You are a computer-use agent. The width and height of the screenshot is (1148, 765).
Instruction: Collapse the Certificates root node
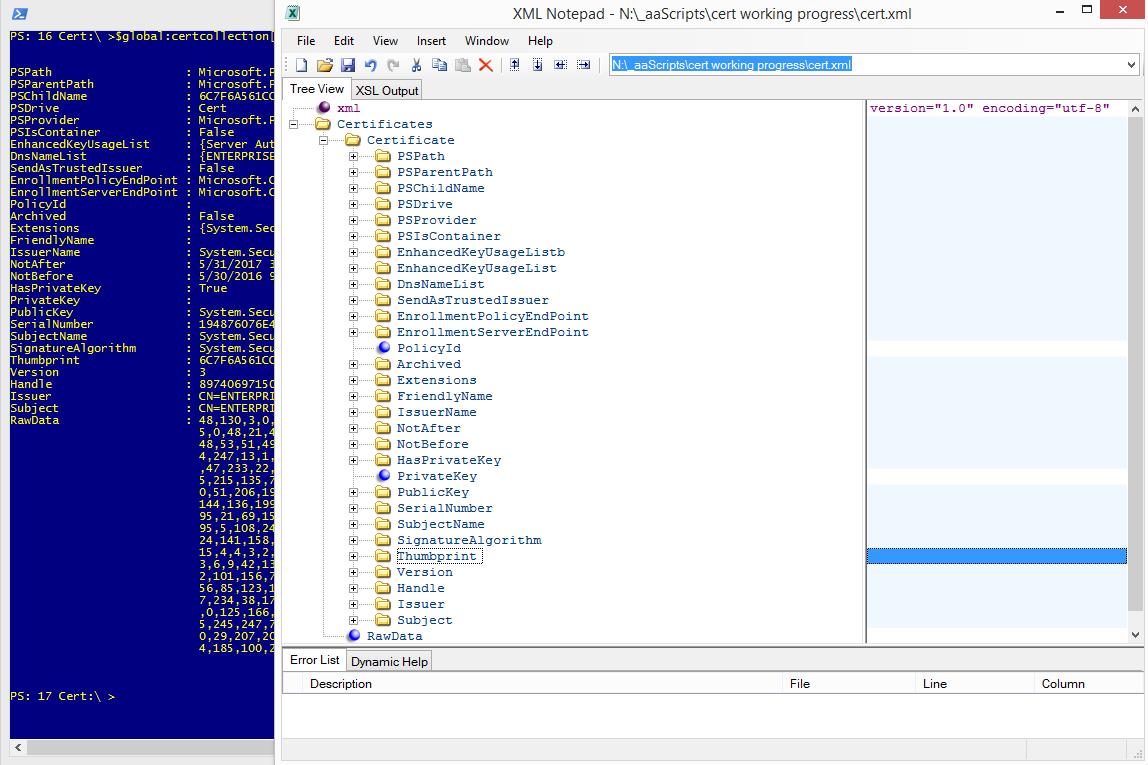(293, 124)
